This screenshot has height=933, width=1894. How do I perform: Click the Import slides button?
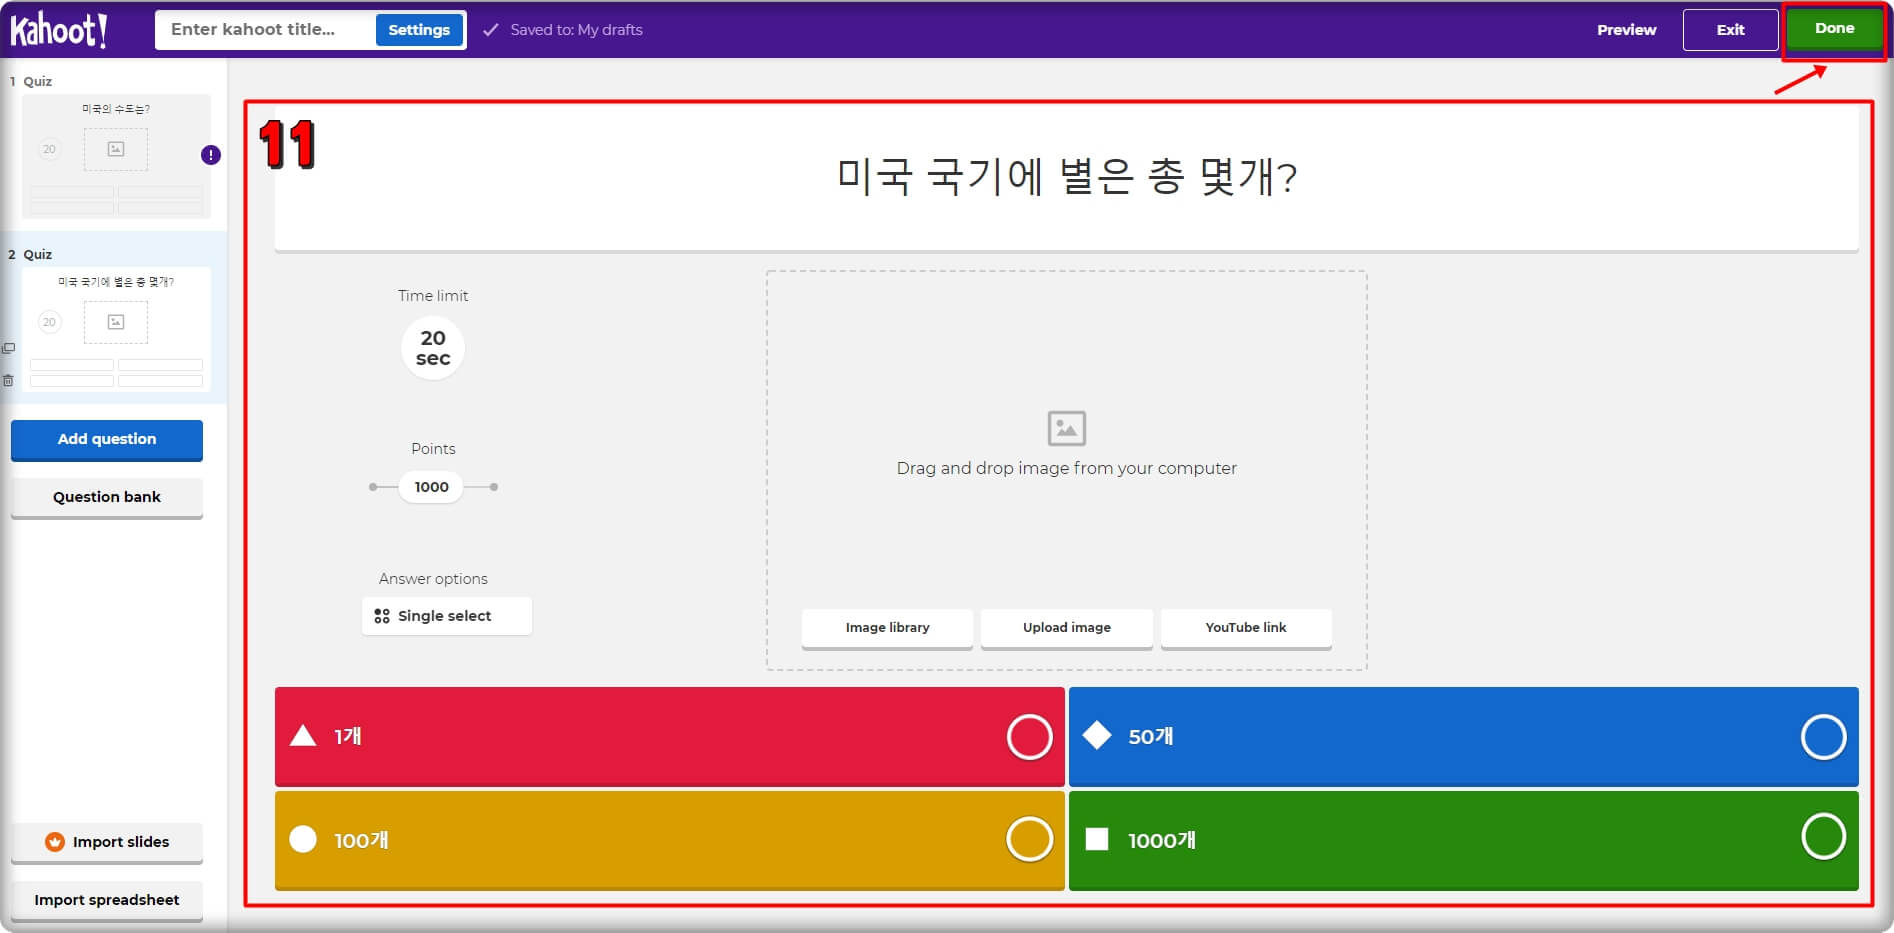(x=107, y=843)
